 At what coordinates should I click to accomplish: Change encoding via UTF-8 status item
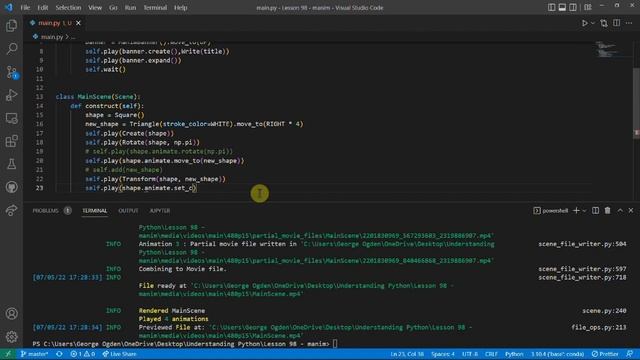click(x=470, y=354)
